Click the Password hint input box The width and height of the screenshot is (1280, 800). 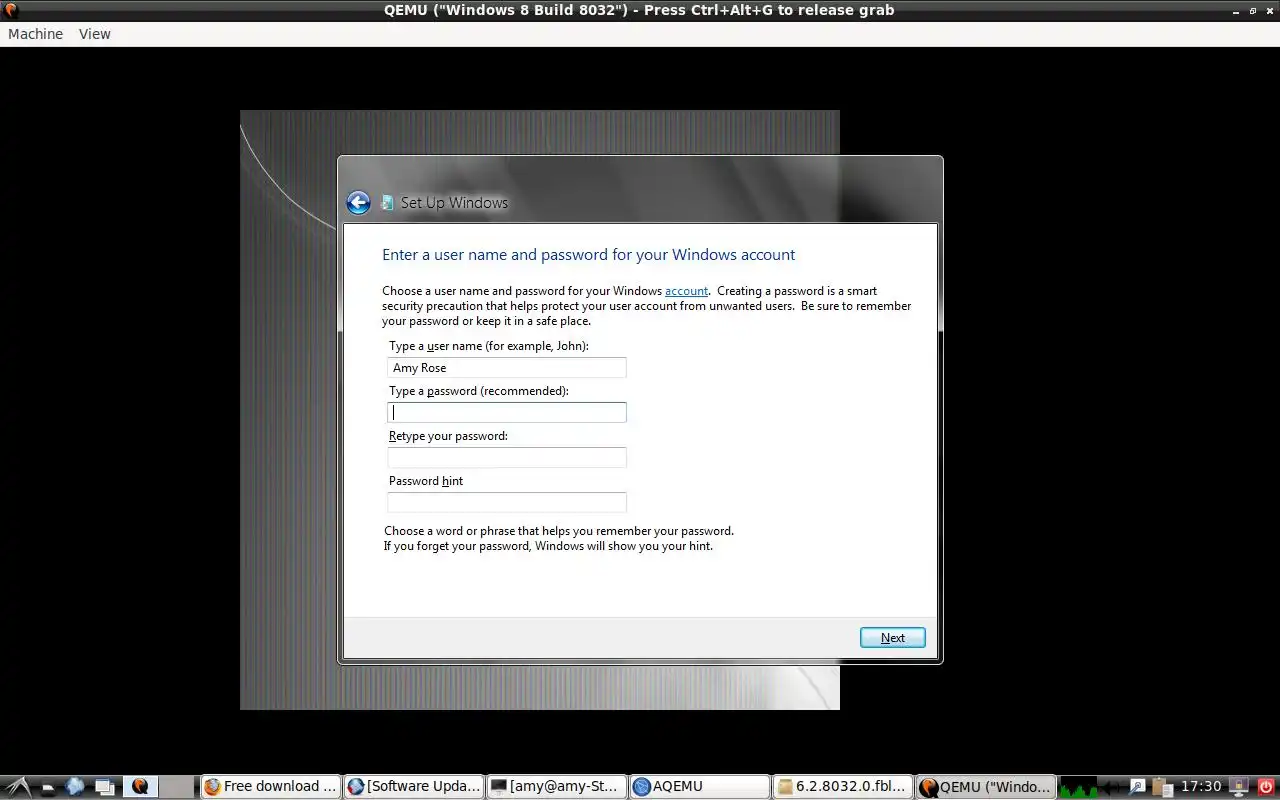507,502
